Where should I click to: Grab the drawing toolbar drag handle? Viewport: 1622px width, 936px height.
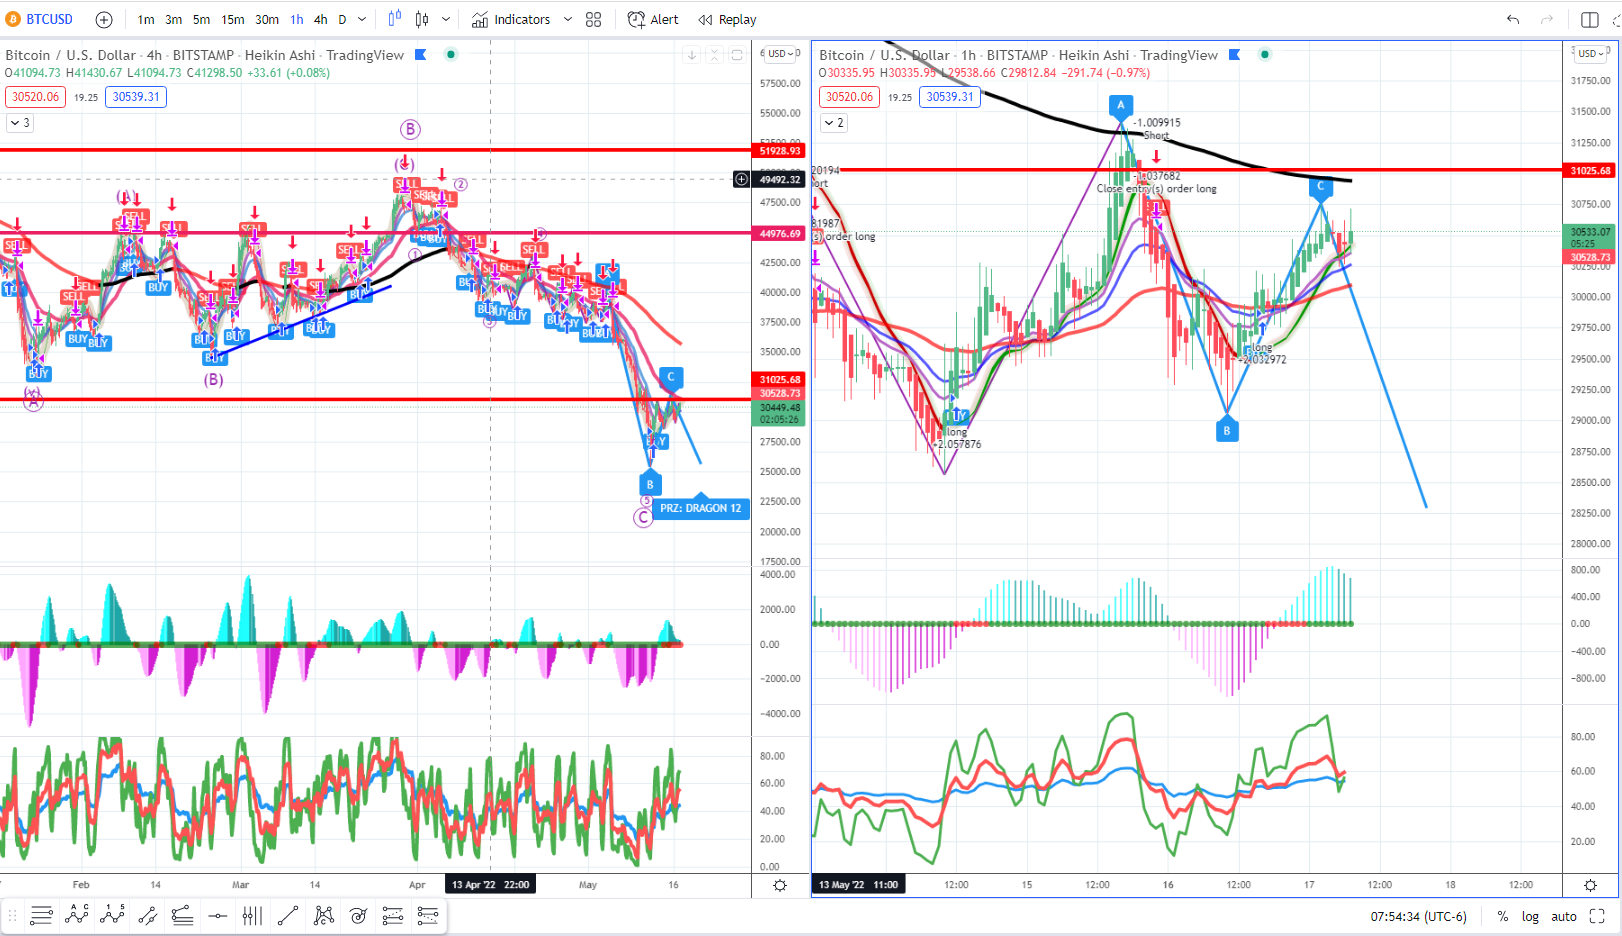point(13,915)
